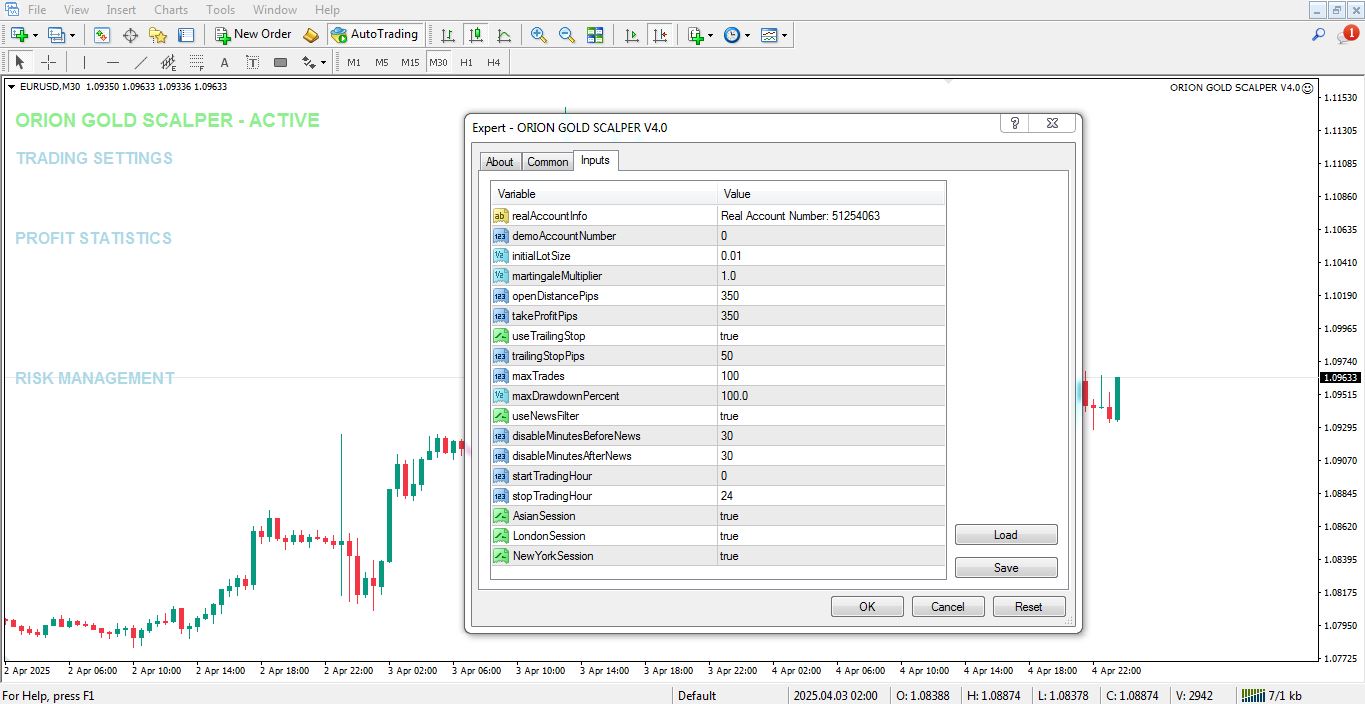Screen dimensions: 1365x704
Task: Expand the Indicators dropdown arrow
Action: pyautogui.click(x=711, y=35)
